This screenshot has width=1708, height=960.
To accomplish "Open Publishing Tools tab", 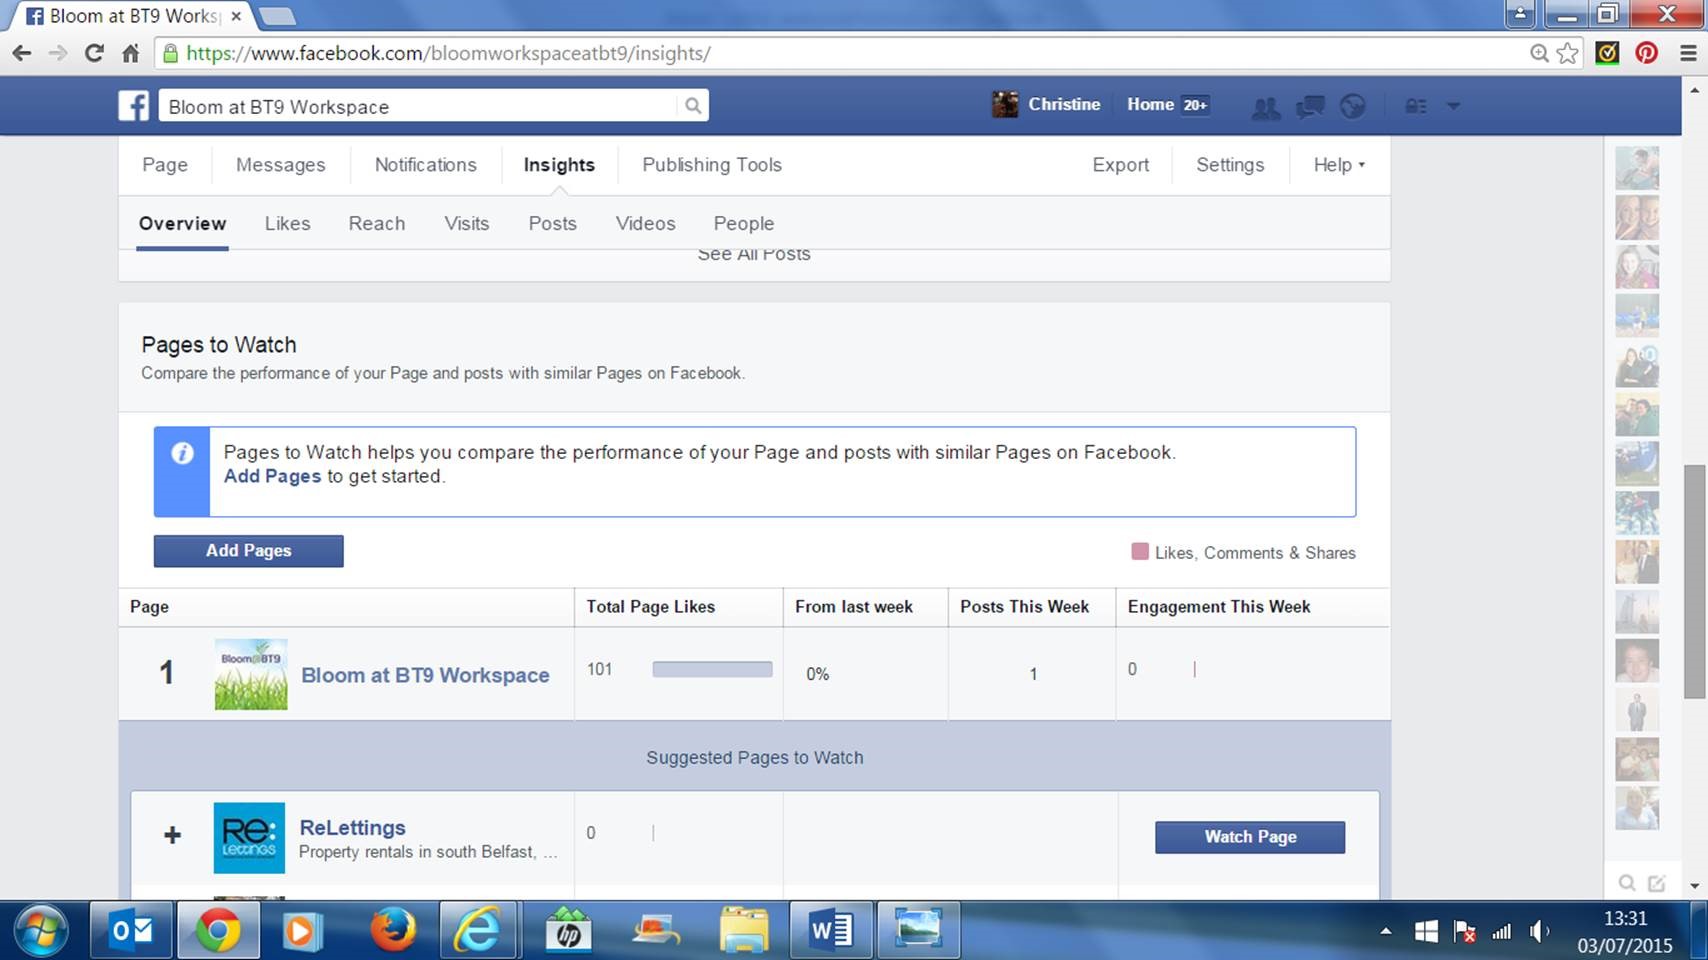I will coord(712,165).
